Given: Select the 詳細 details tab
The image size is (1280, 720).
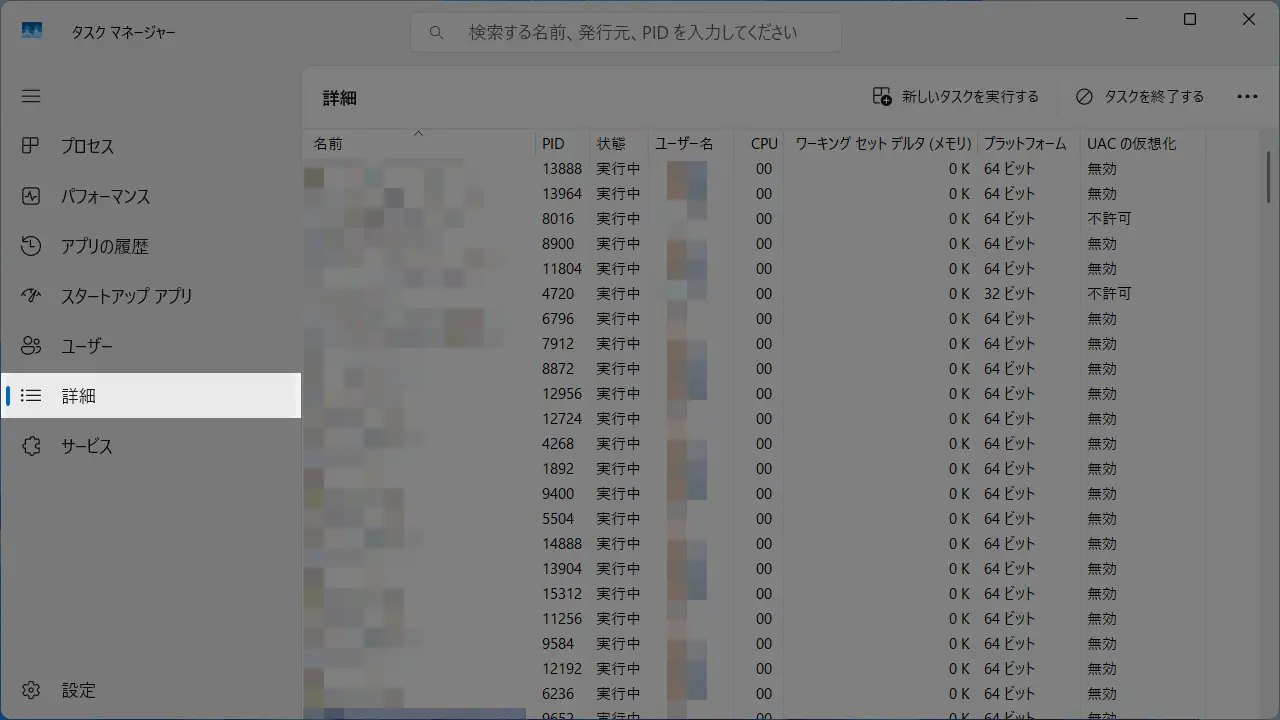Looking at the screenshot, I should (x=78, y=396).
